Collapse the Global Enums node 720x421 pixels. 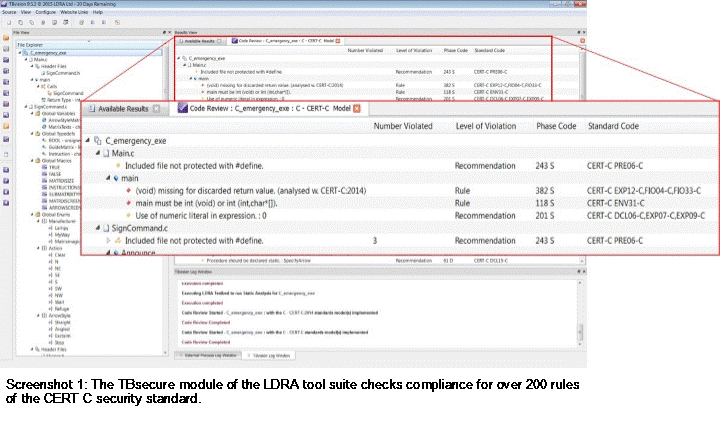point(32,214)
